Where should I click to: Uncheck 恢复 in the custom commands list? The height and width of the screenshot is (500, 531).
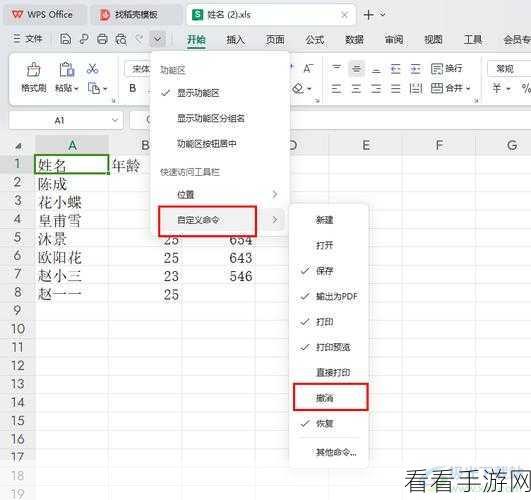click(x=329, y=423)
